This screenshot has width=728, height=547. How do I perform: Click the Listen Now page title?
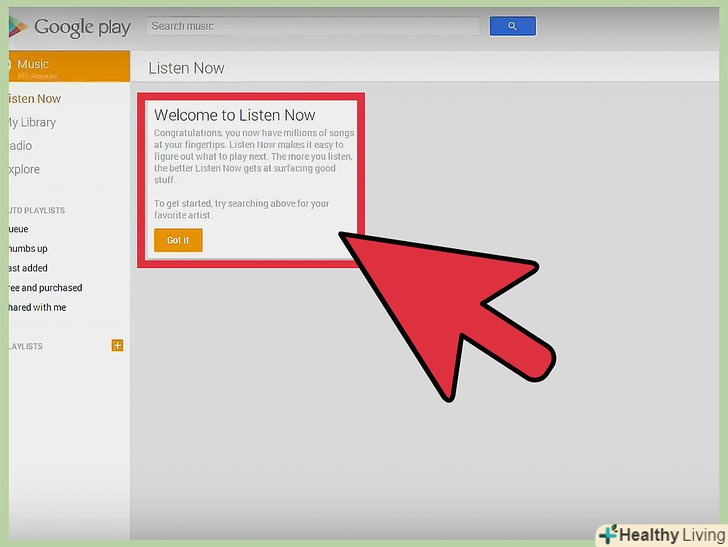pos(186,68)
